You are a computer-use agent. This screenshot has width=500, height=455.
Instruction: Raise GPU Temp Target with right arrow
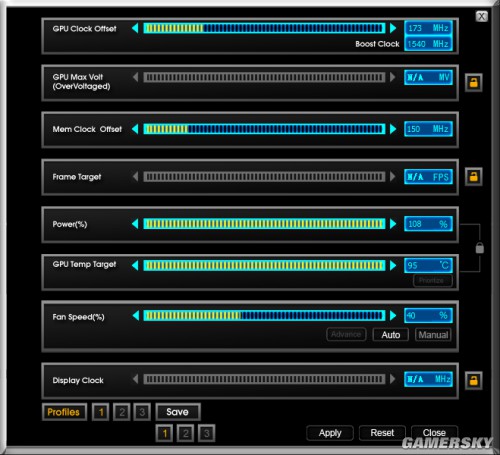(393, 265)
